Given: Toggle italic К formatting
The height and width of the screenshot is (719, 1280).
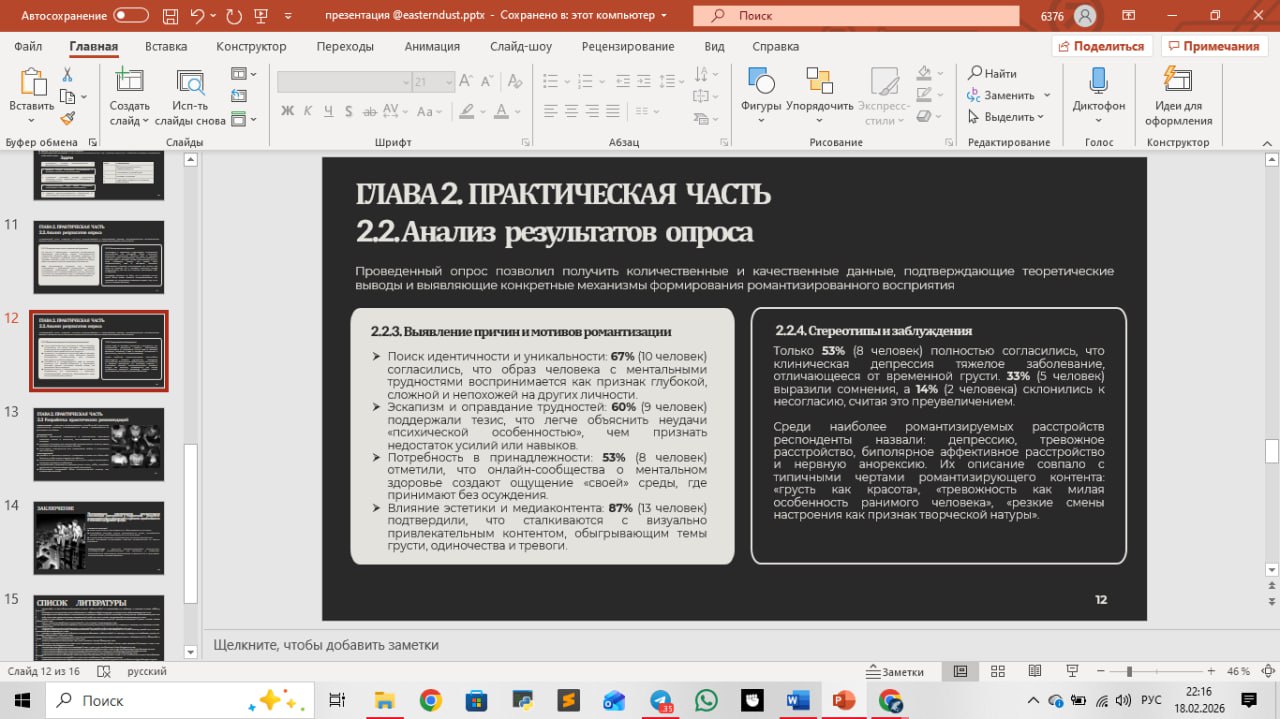Looking at the screenshot, I should (x=310, y=110).
